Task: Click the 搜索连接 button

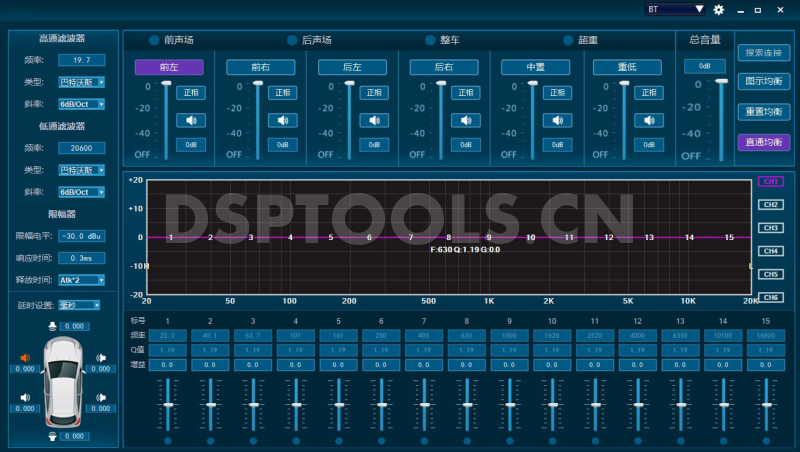Action: click(764, 53)
